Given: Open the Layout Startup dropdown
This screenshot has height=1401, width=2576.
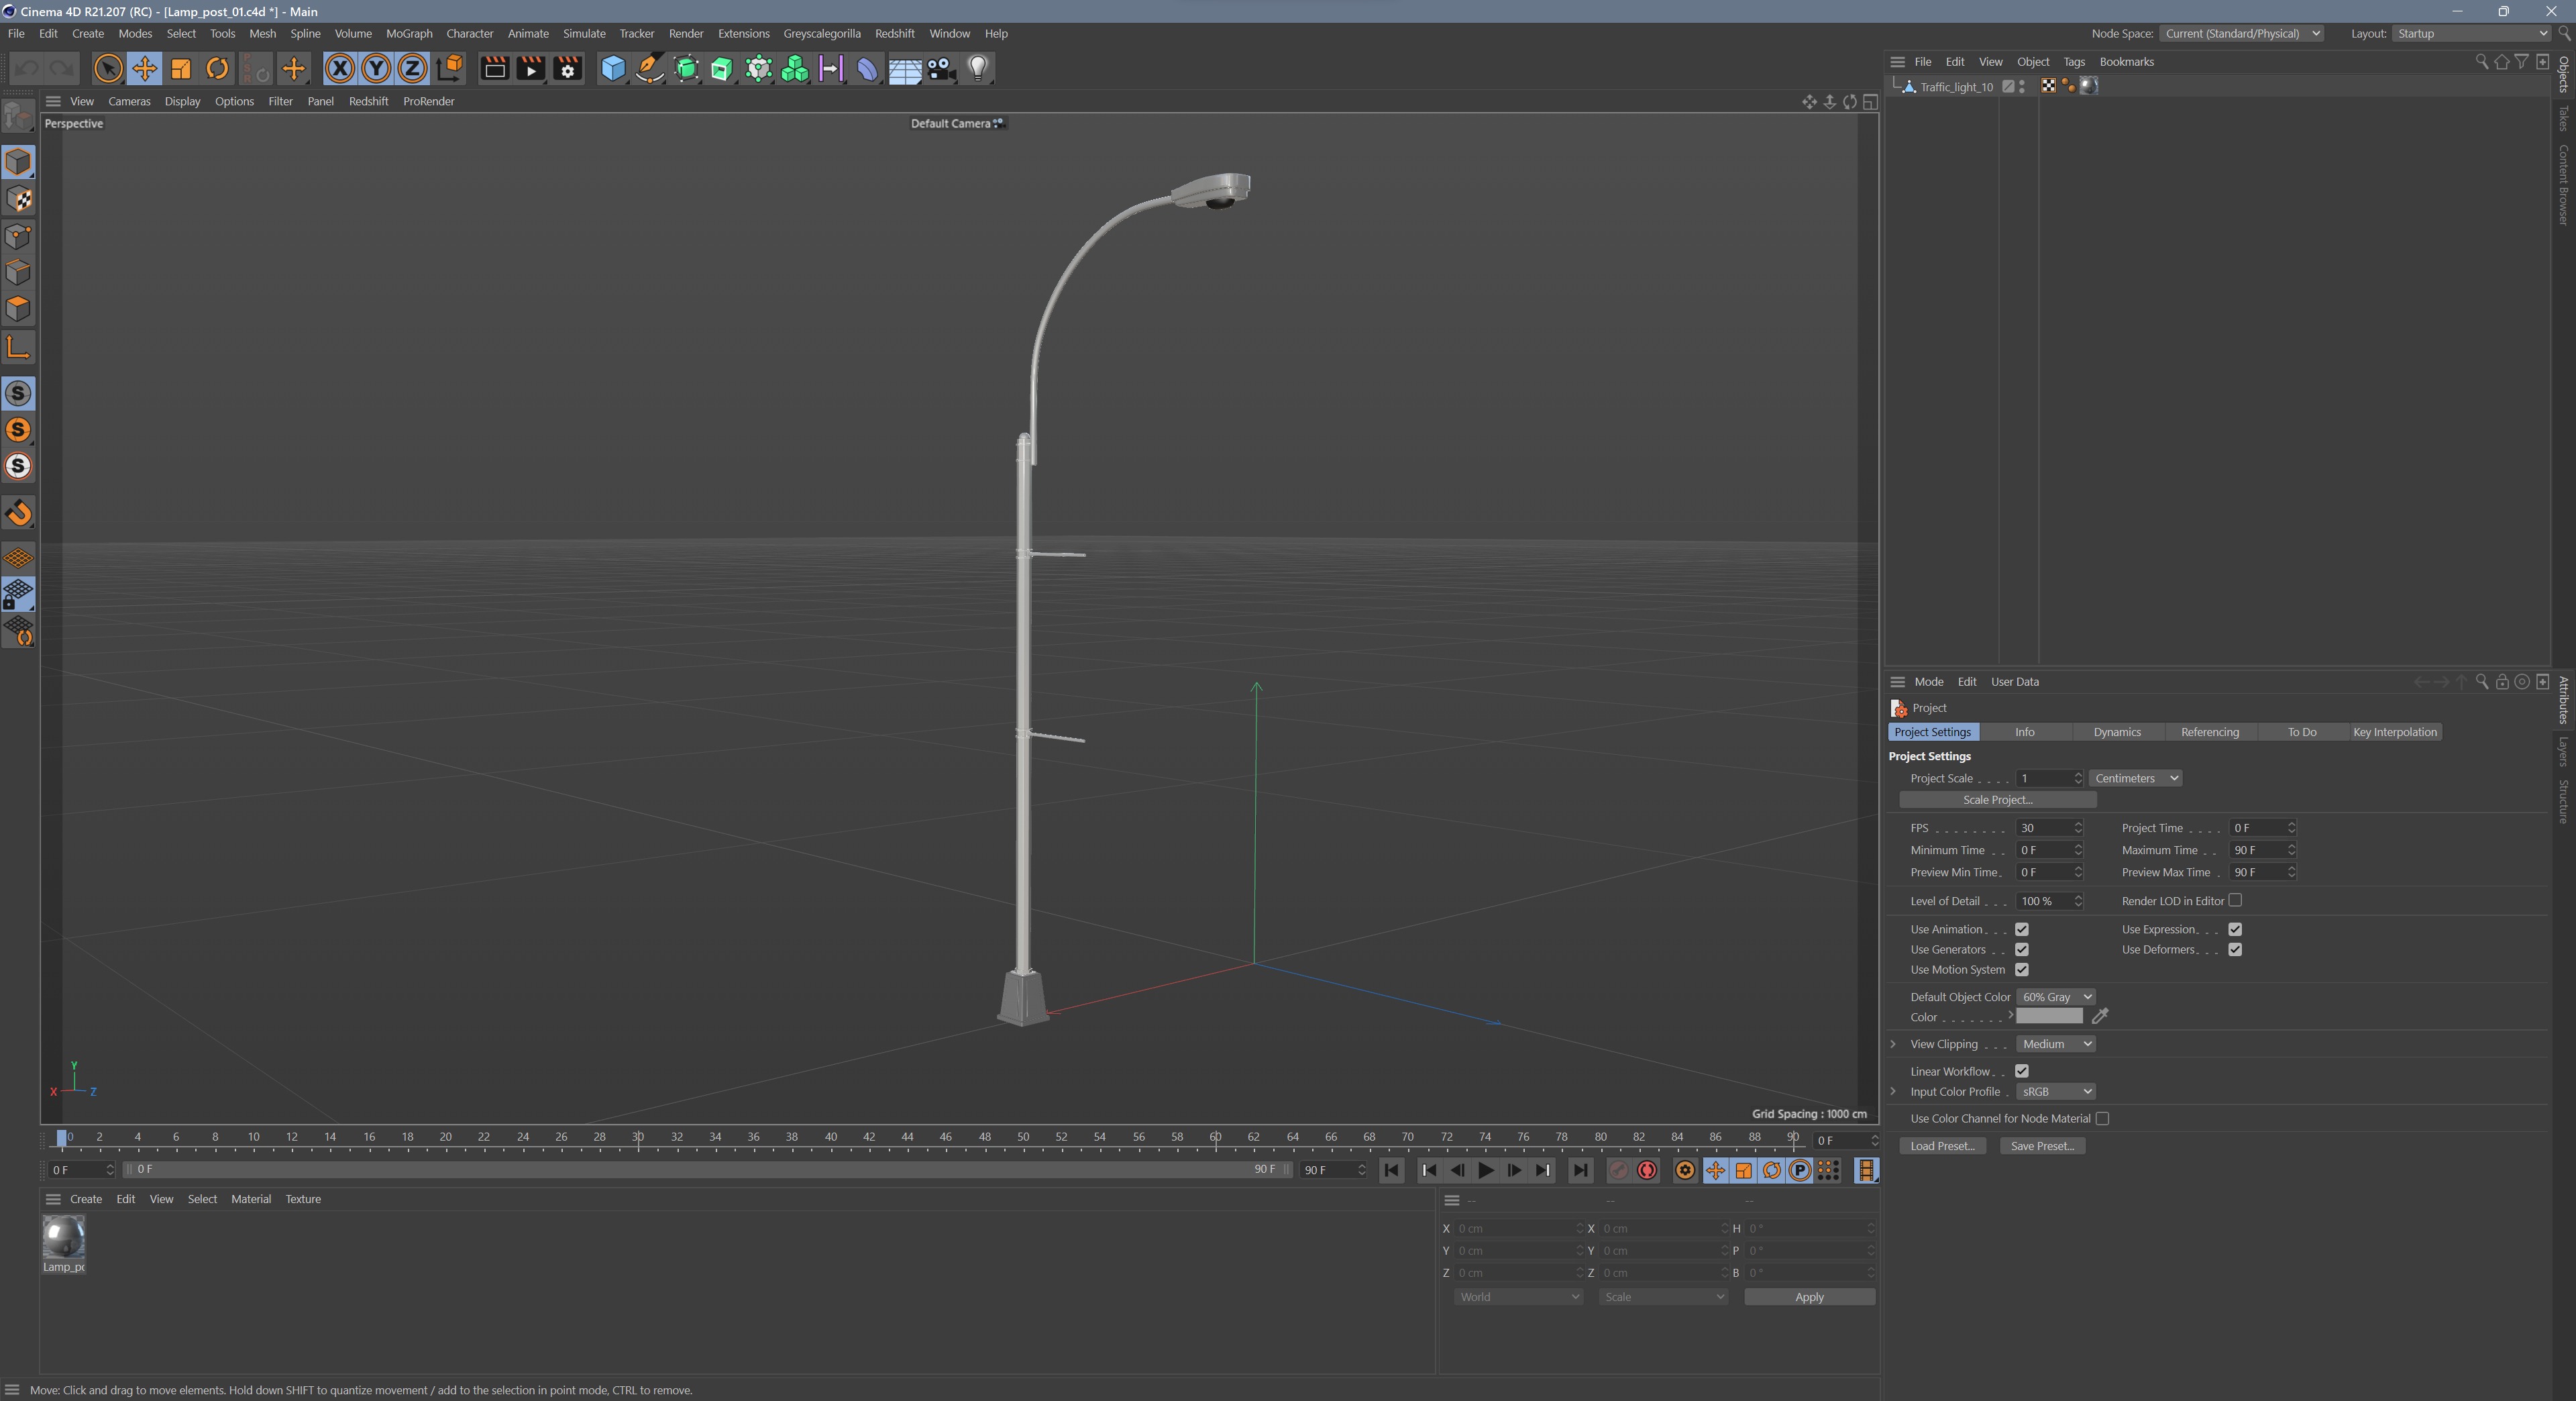Looking at the screenshot, I should (x=2472, y=33).
